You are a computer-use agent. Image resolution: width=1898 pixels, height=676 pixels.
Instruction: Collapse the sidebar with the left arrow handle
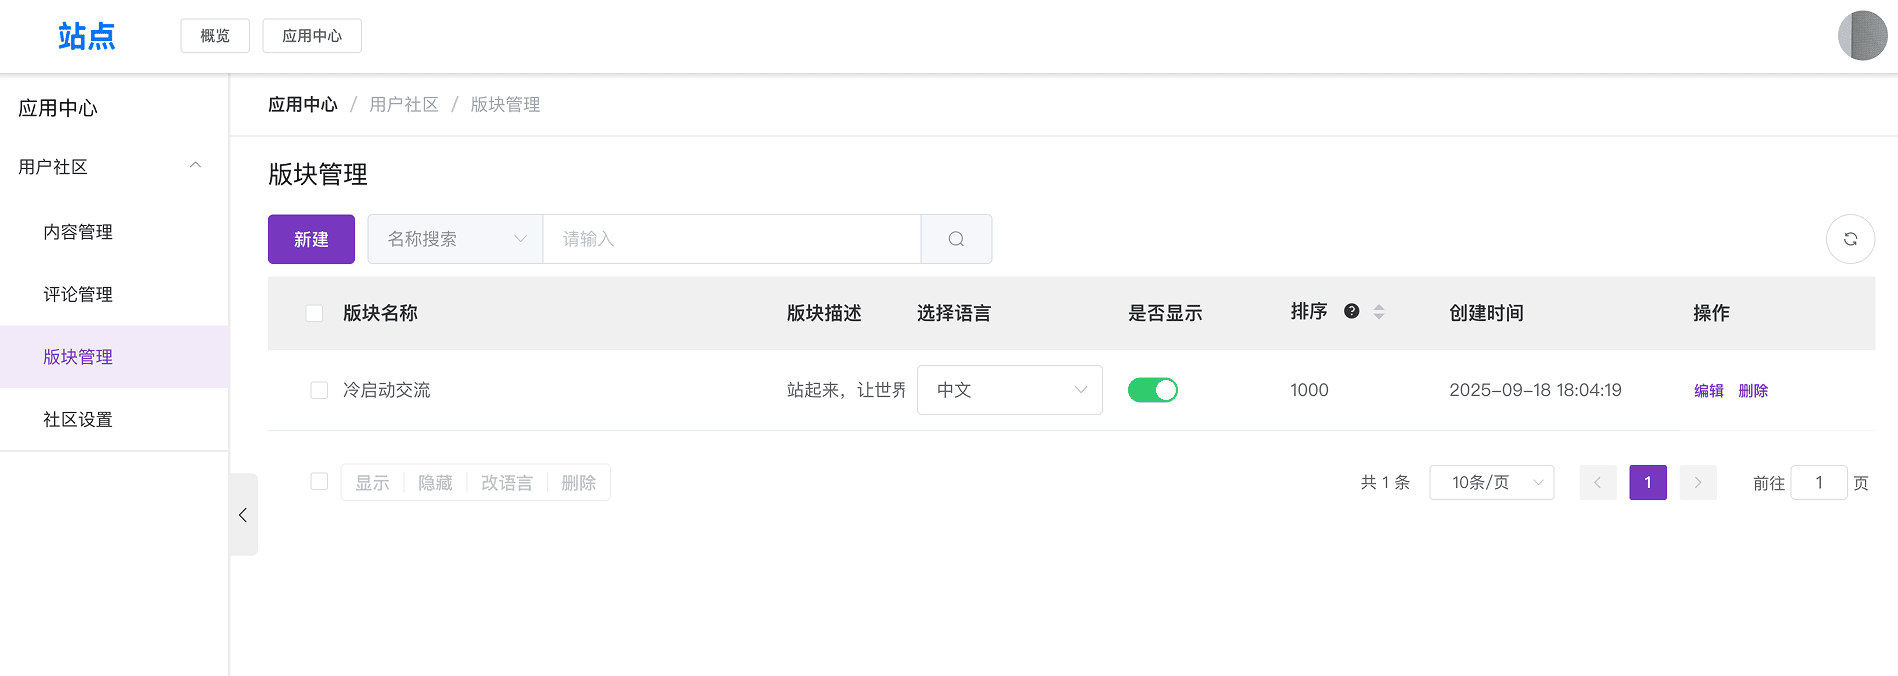coord(243,515)
